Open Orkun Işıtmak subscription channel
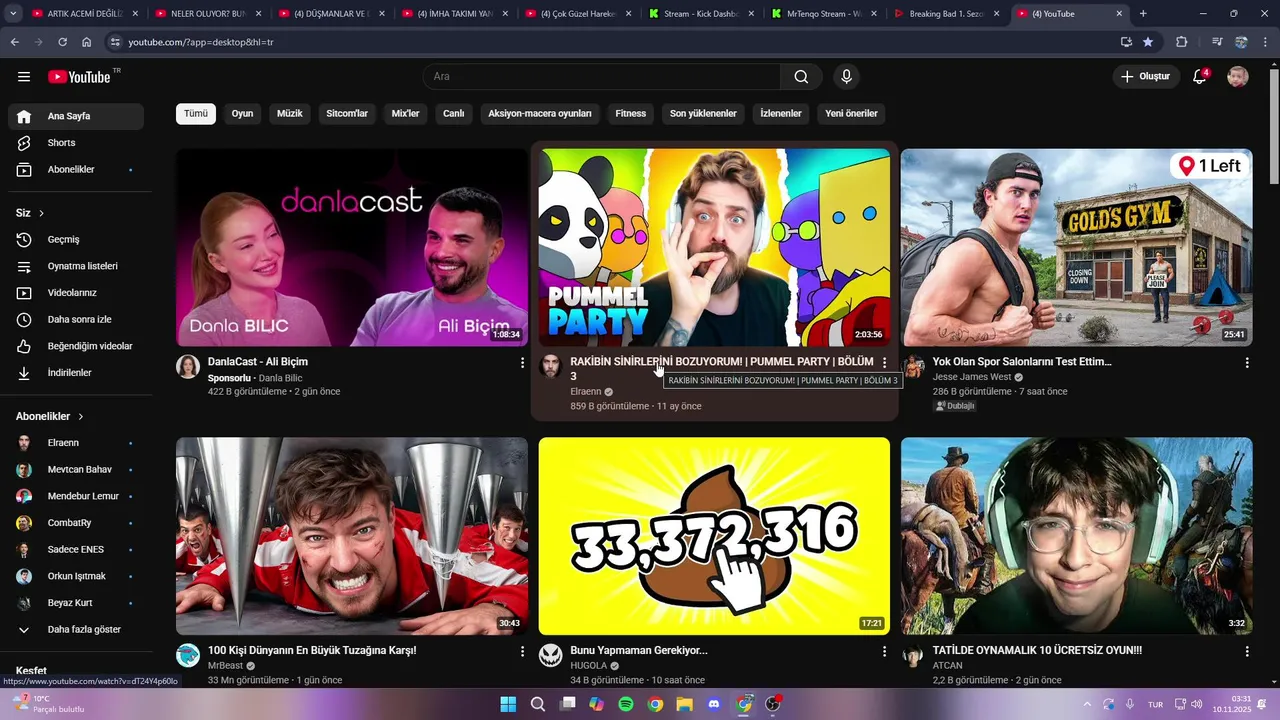 tap(76, 576)
